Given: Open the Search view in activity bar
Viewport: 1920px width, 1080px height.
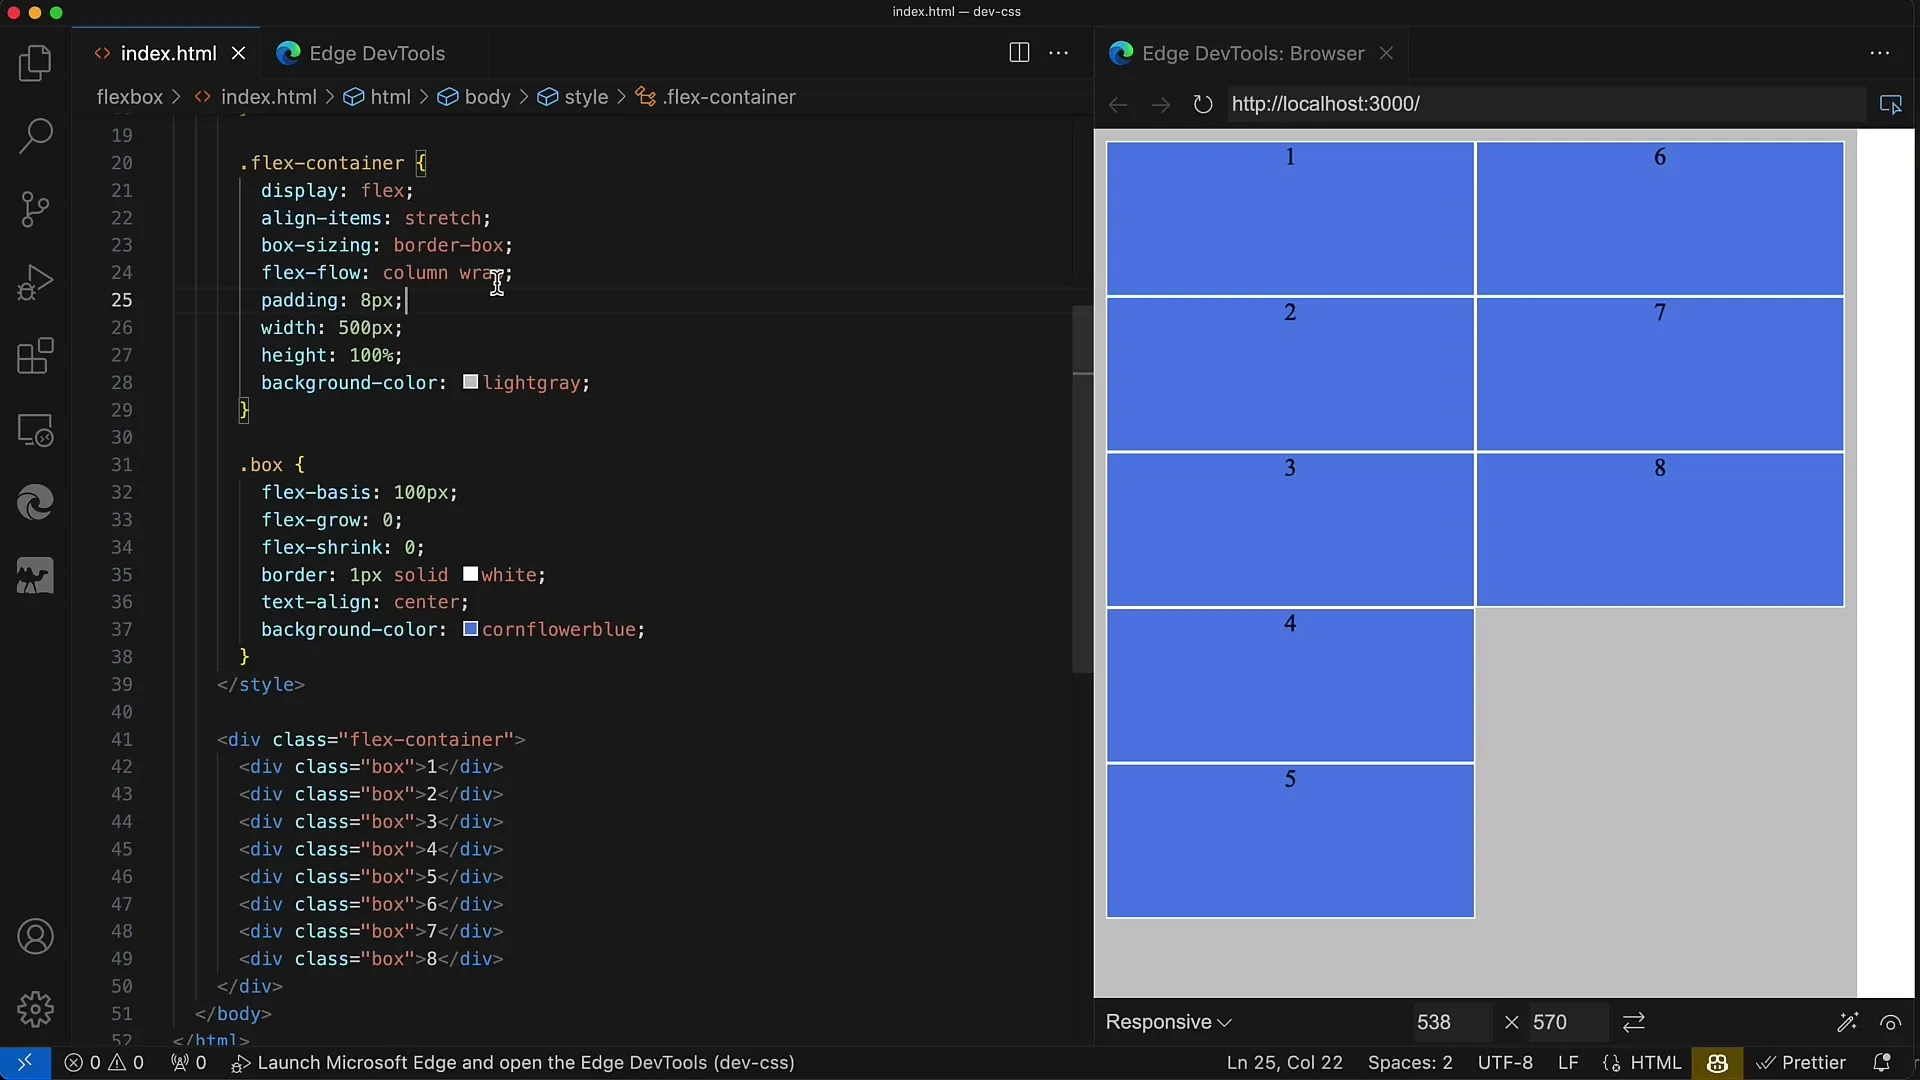Looking at the screenshot, I should pos(36,136).
